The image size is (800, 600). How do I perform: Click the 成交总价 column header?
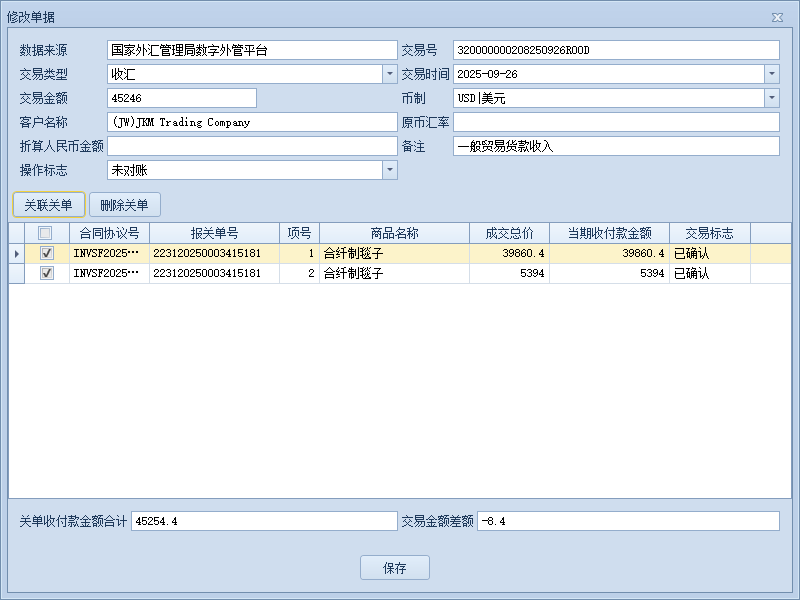tap(509, 233)
